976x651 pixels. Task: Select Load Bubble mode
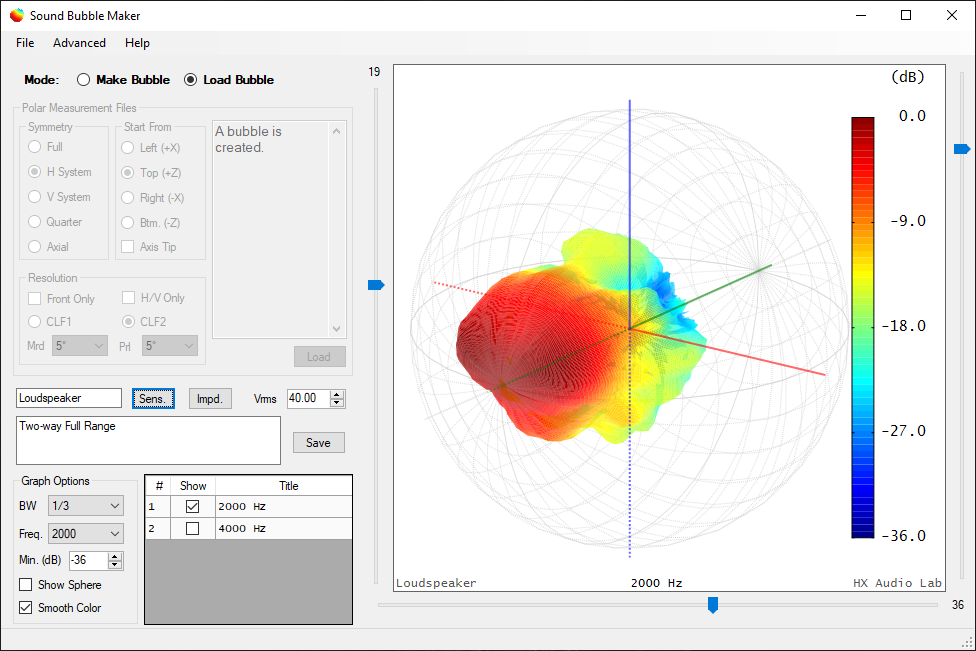[x=229, y=80]
